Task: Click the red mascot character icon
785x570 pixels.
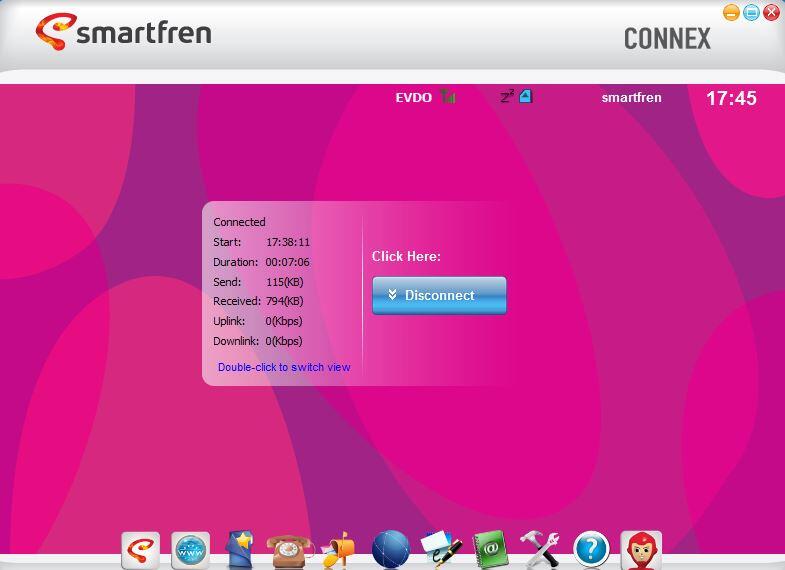Action: [641, 549]
